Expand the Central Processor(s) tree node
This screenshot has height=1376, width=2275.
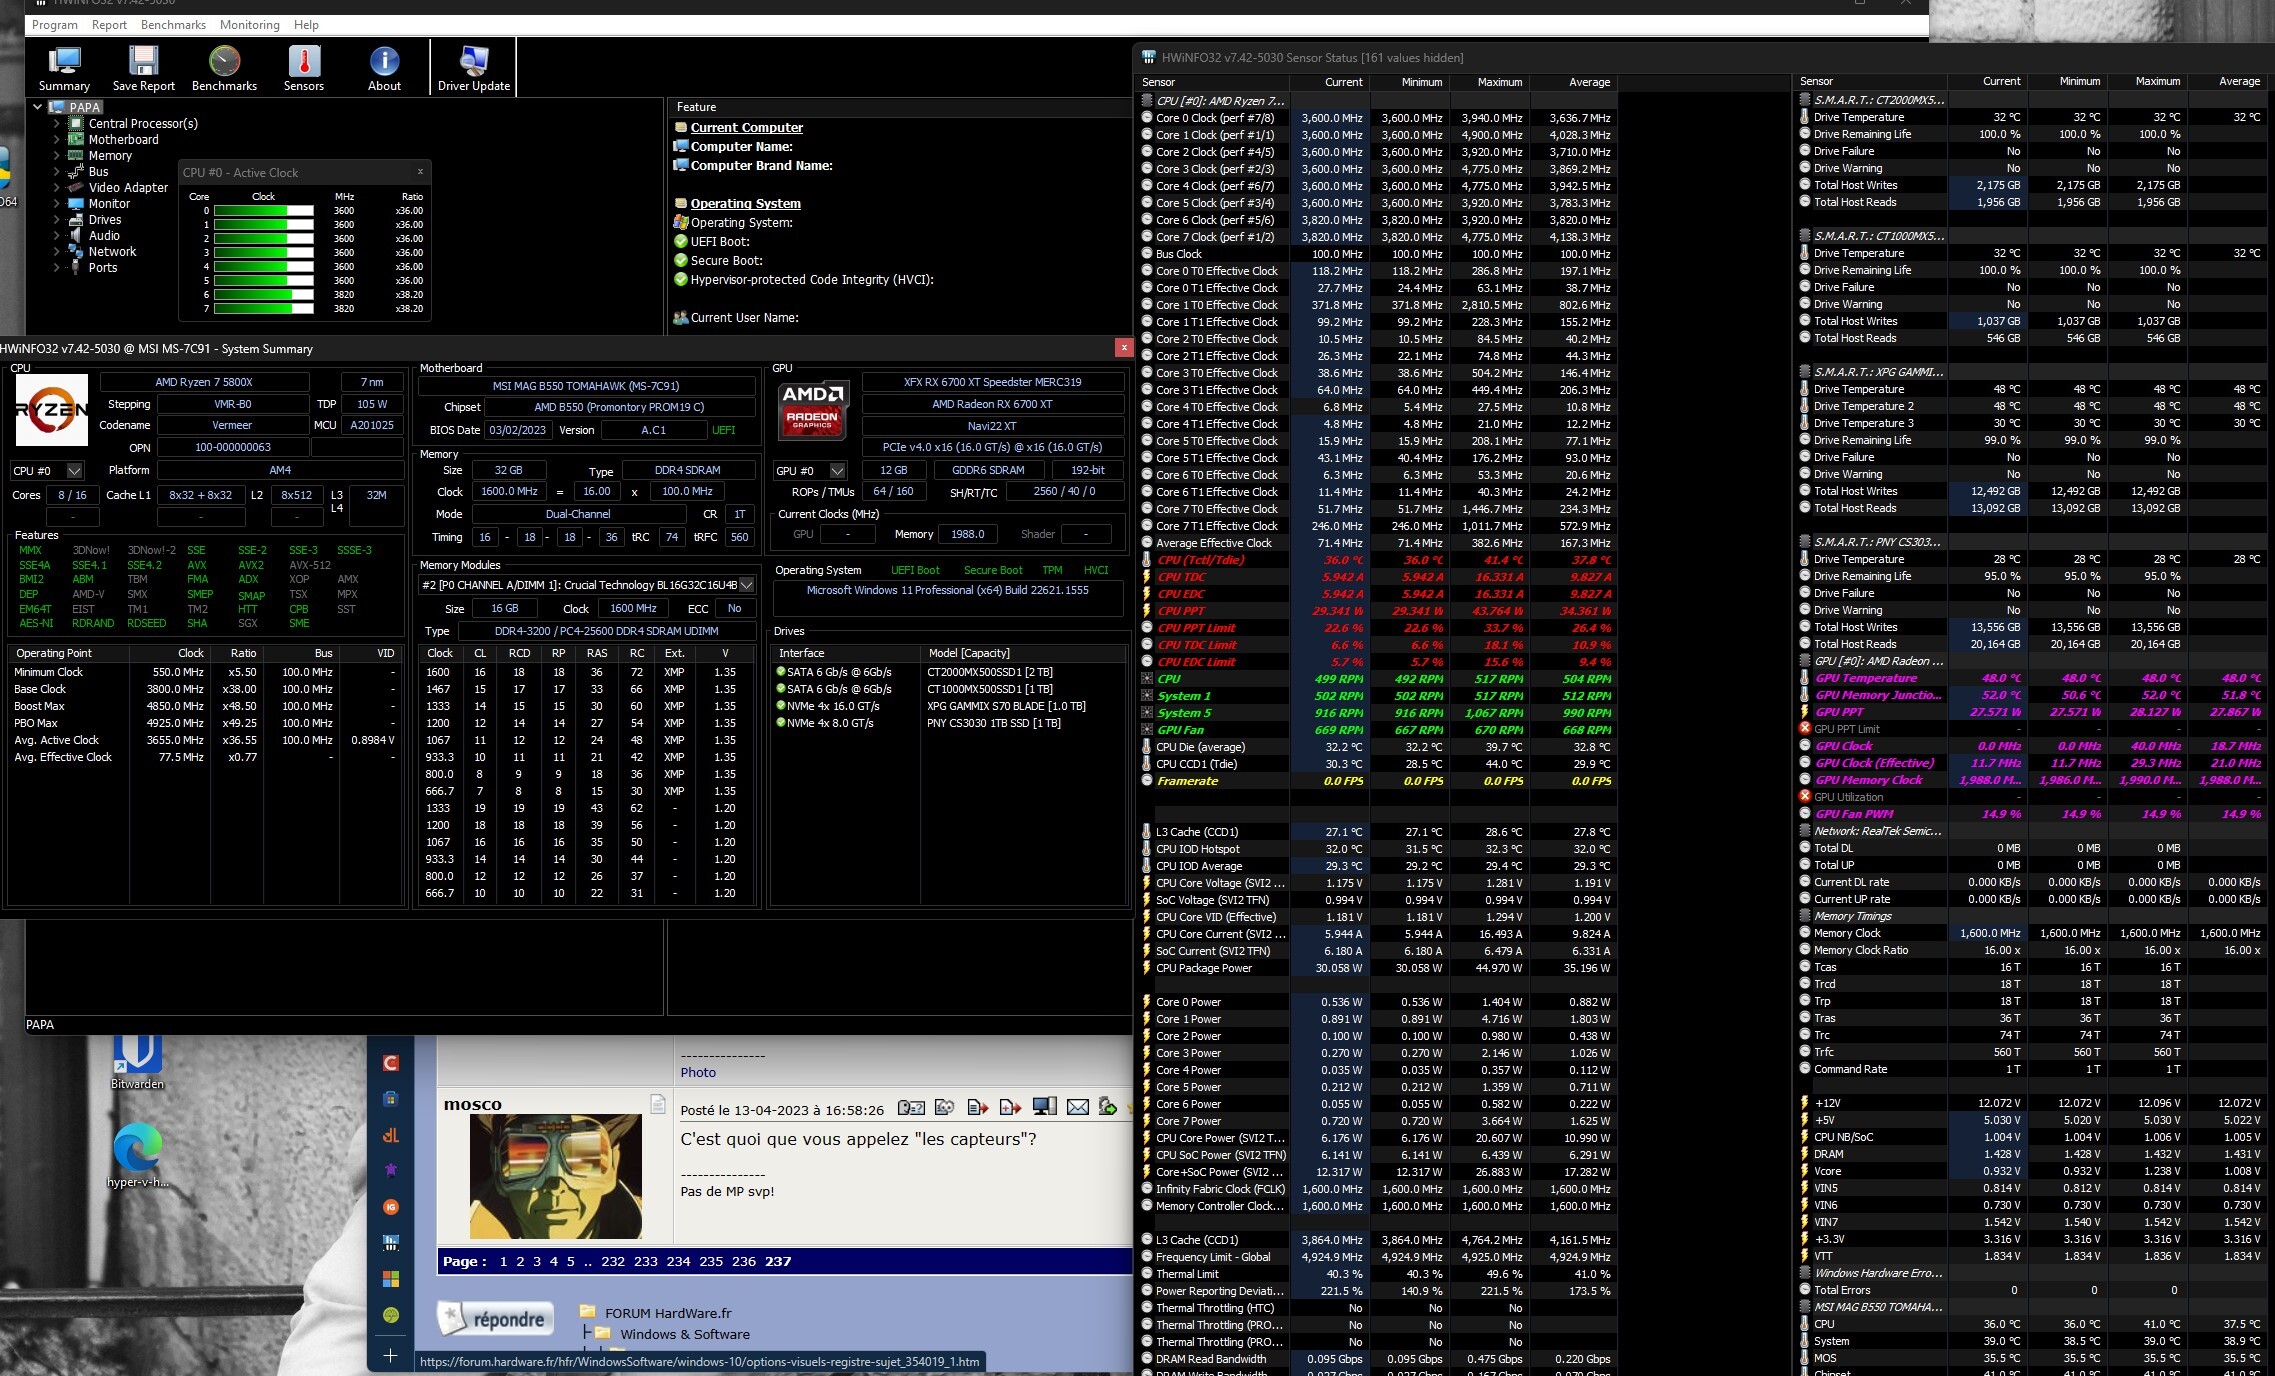57,124
